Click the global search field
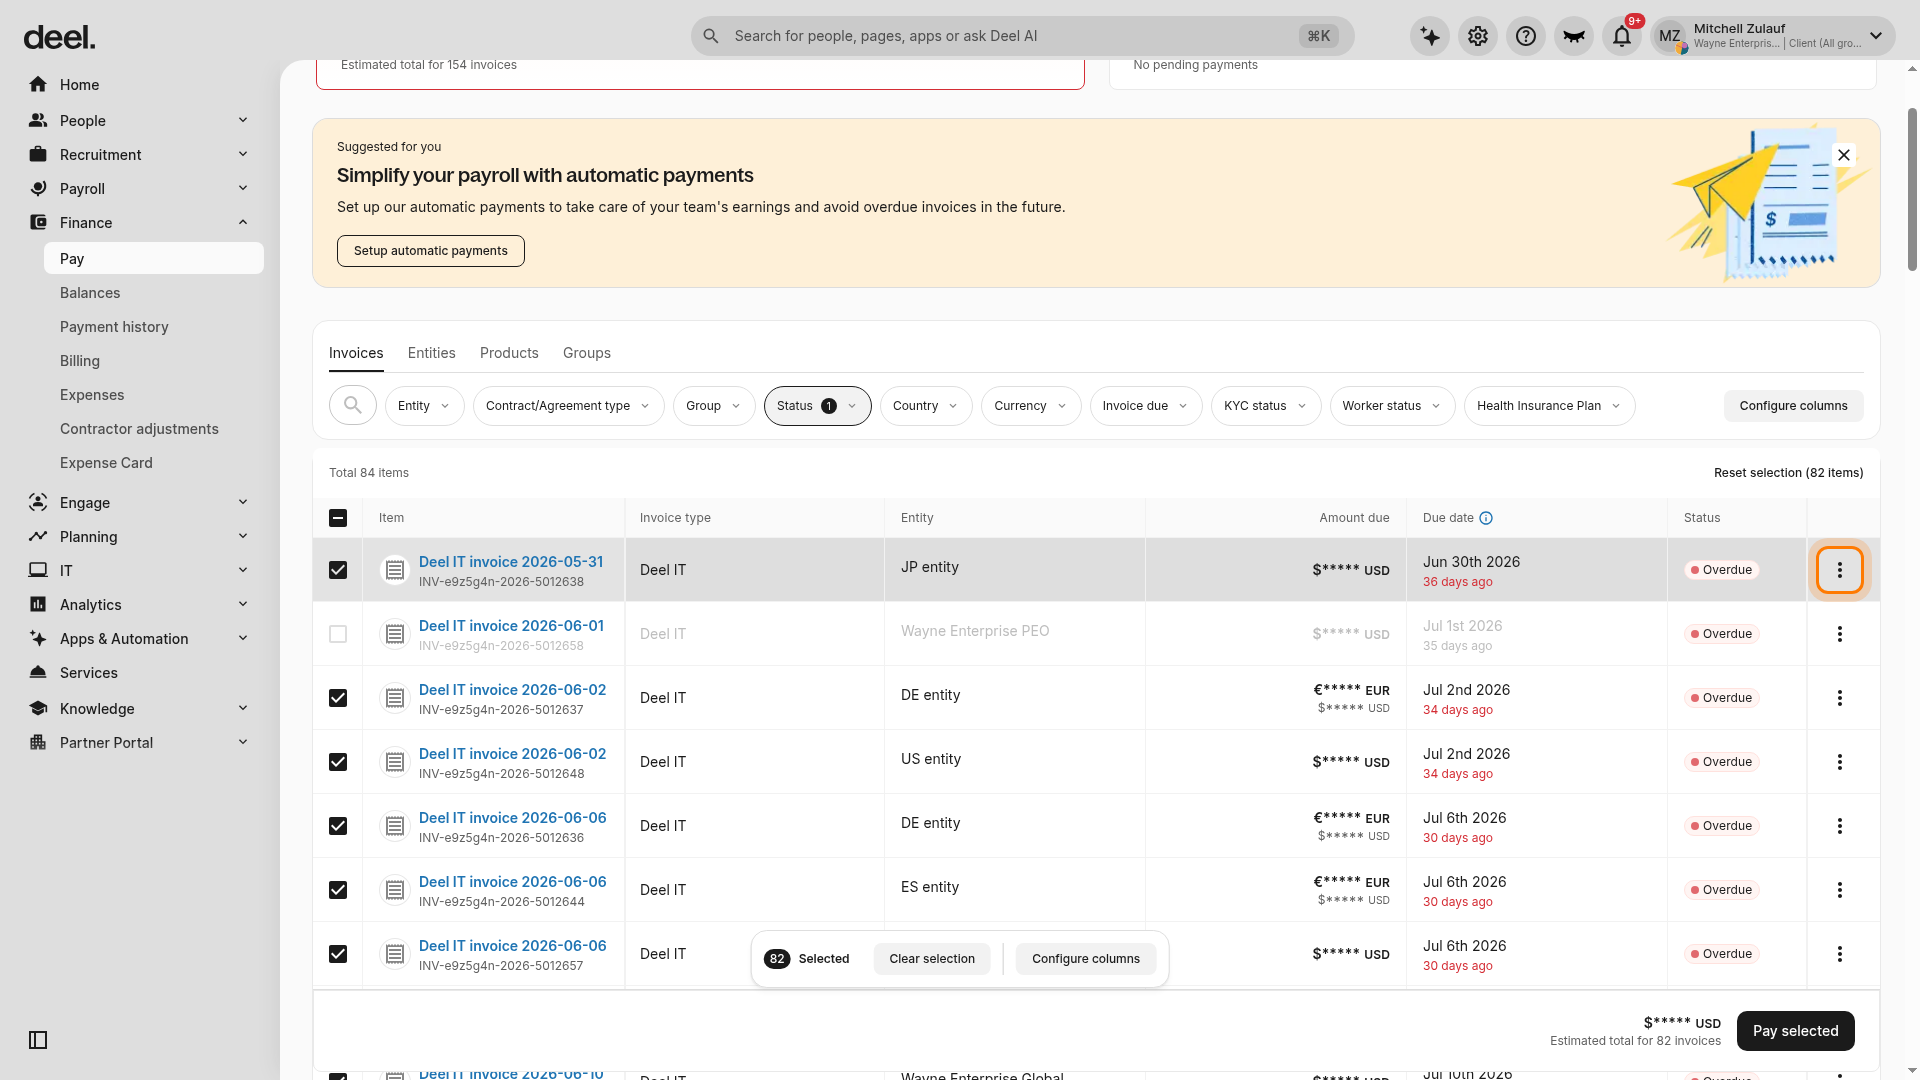 1023,36
